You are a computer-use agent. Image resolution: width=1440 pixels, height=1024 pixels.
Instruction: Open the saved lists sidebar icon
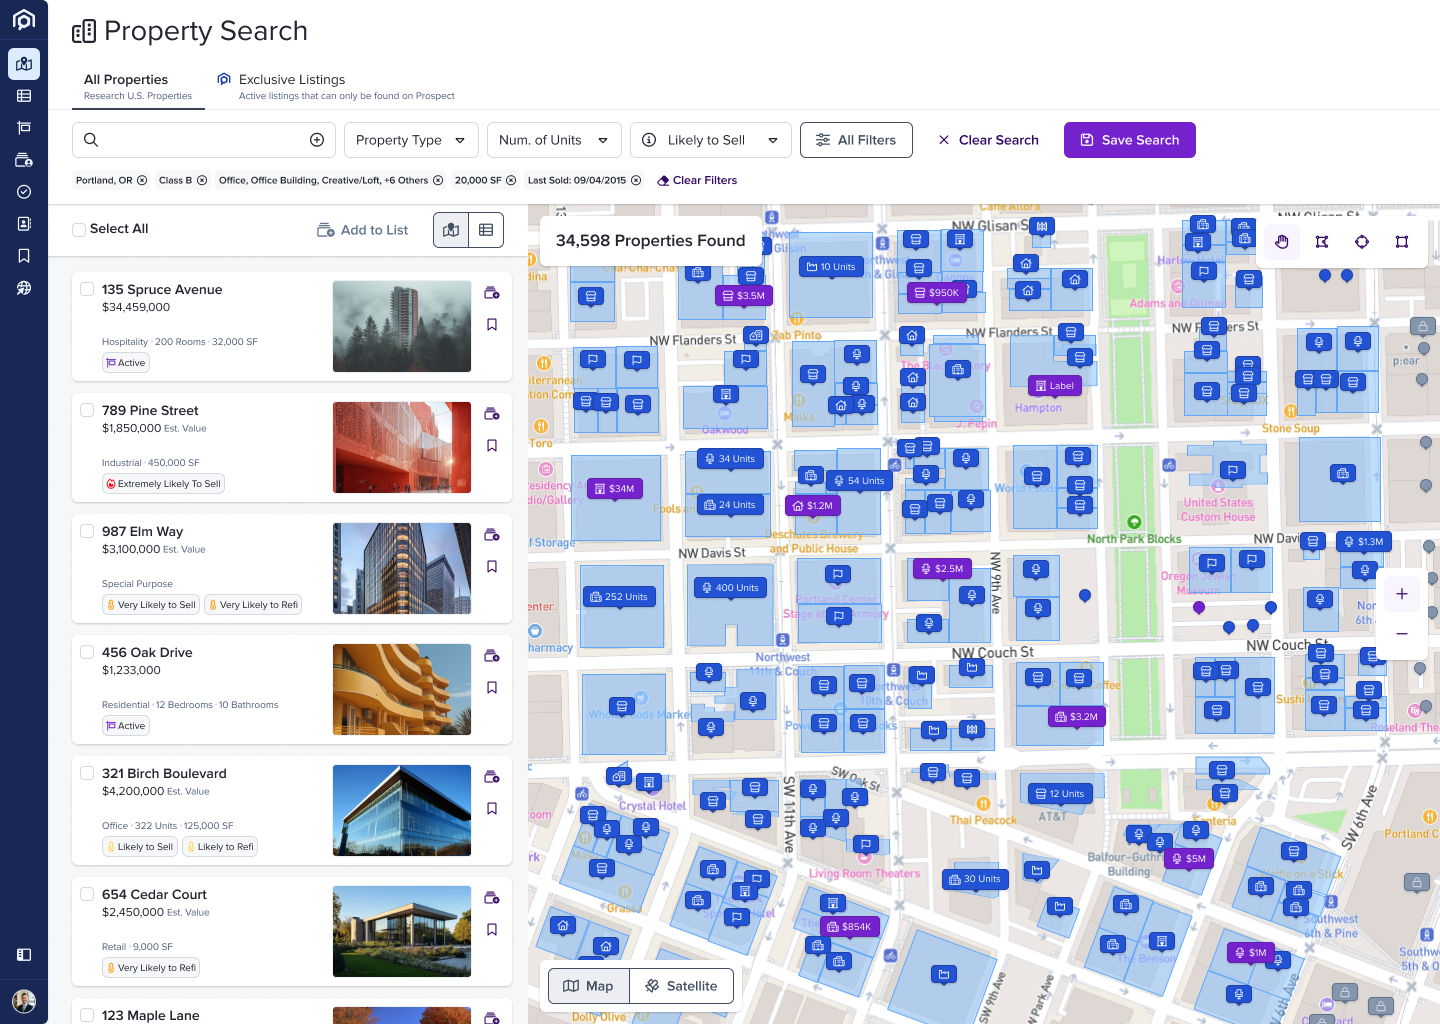[x=24, y=160]
